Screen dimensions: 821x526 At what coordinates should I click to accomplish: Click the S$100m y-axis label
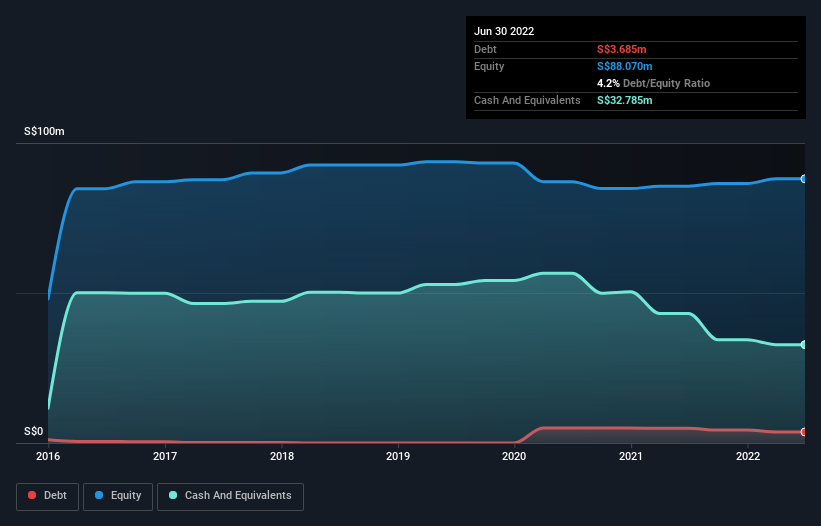(44, 131)
